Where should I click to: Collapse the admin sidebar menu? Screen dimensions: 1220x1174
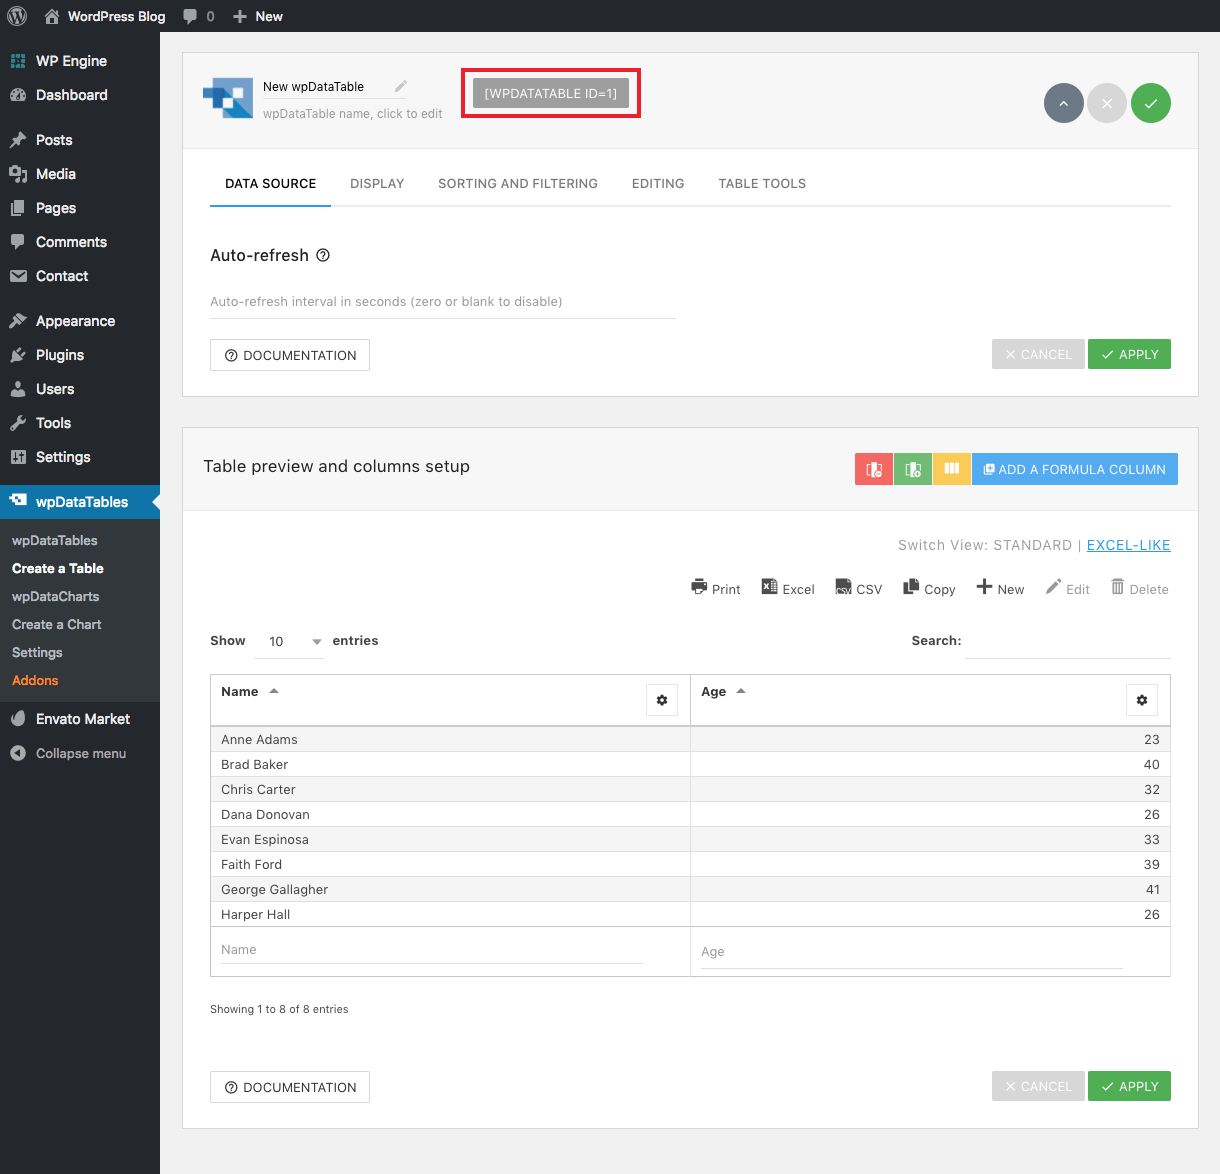[80, 753]
